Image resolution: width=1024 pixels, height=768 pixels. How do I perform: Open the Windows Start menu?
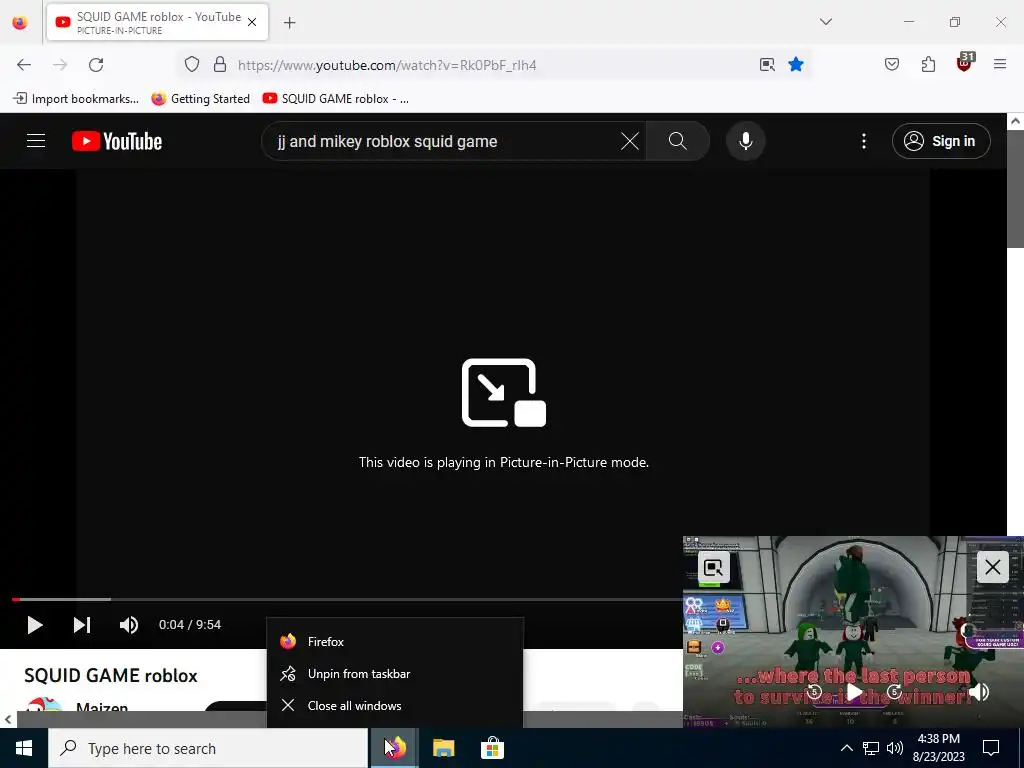pos(24,748)
